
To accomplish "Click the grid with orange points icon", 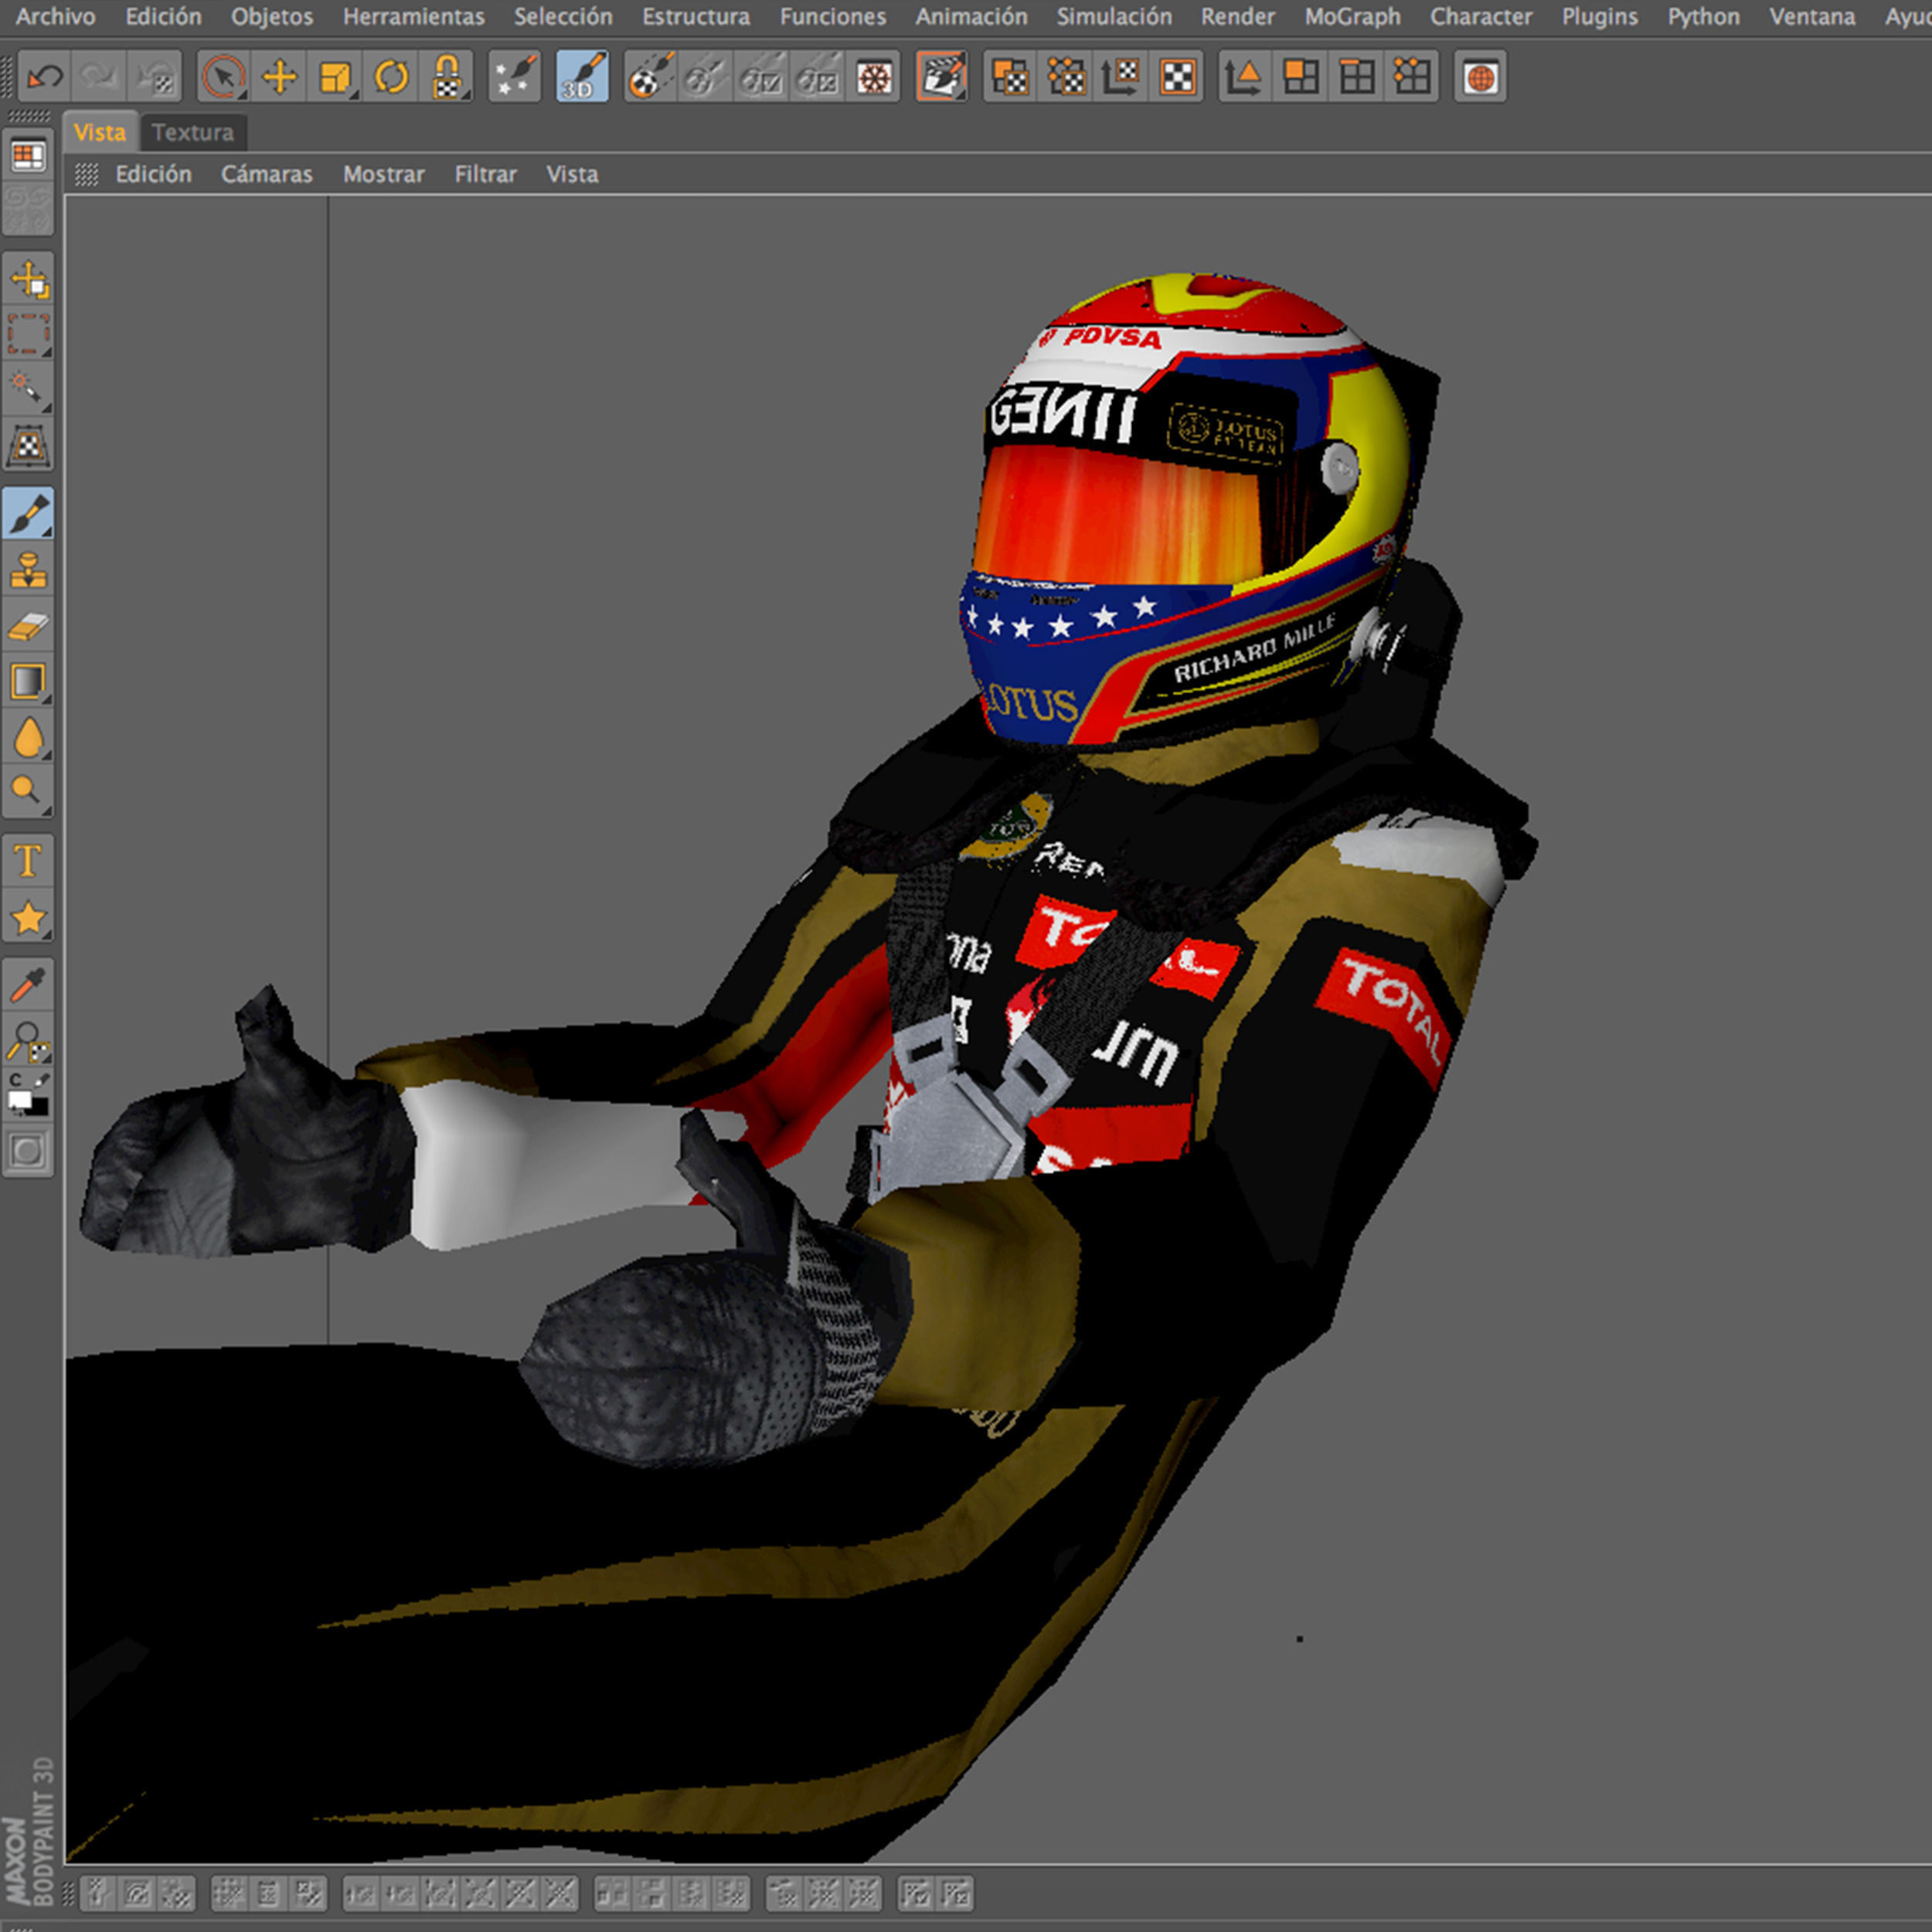I will click(1412, 77).
